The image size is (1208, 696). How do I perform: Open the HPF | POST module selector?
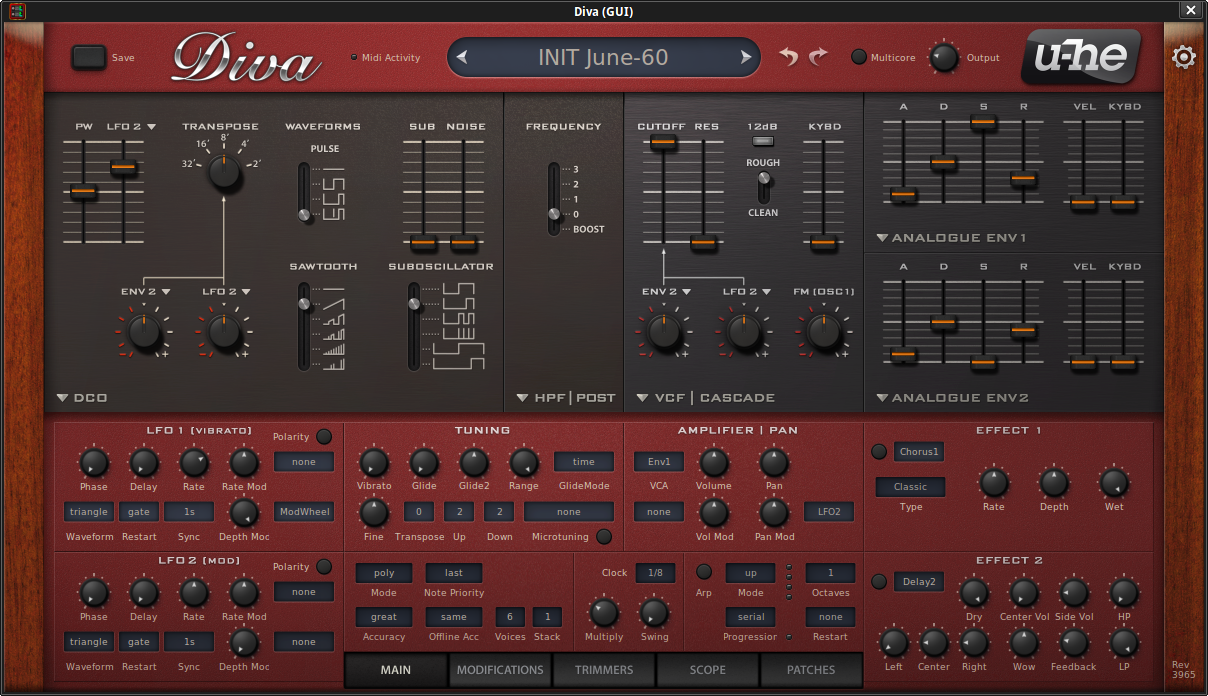[x=566, y=398]
